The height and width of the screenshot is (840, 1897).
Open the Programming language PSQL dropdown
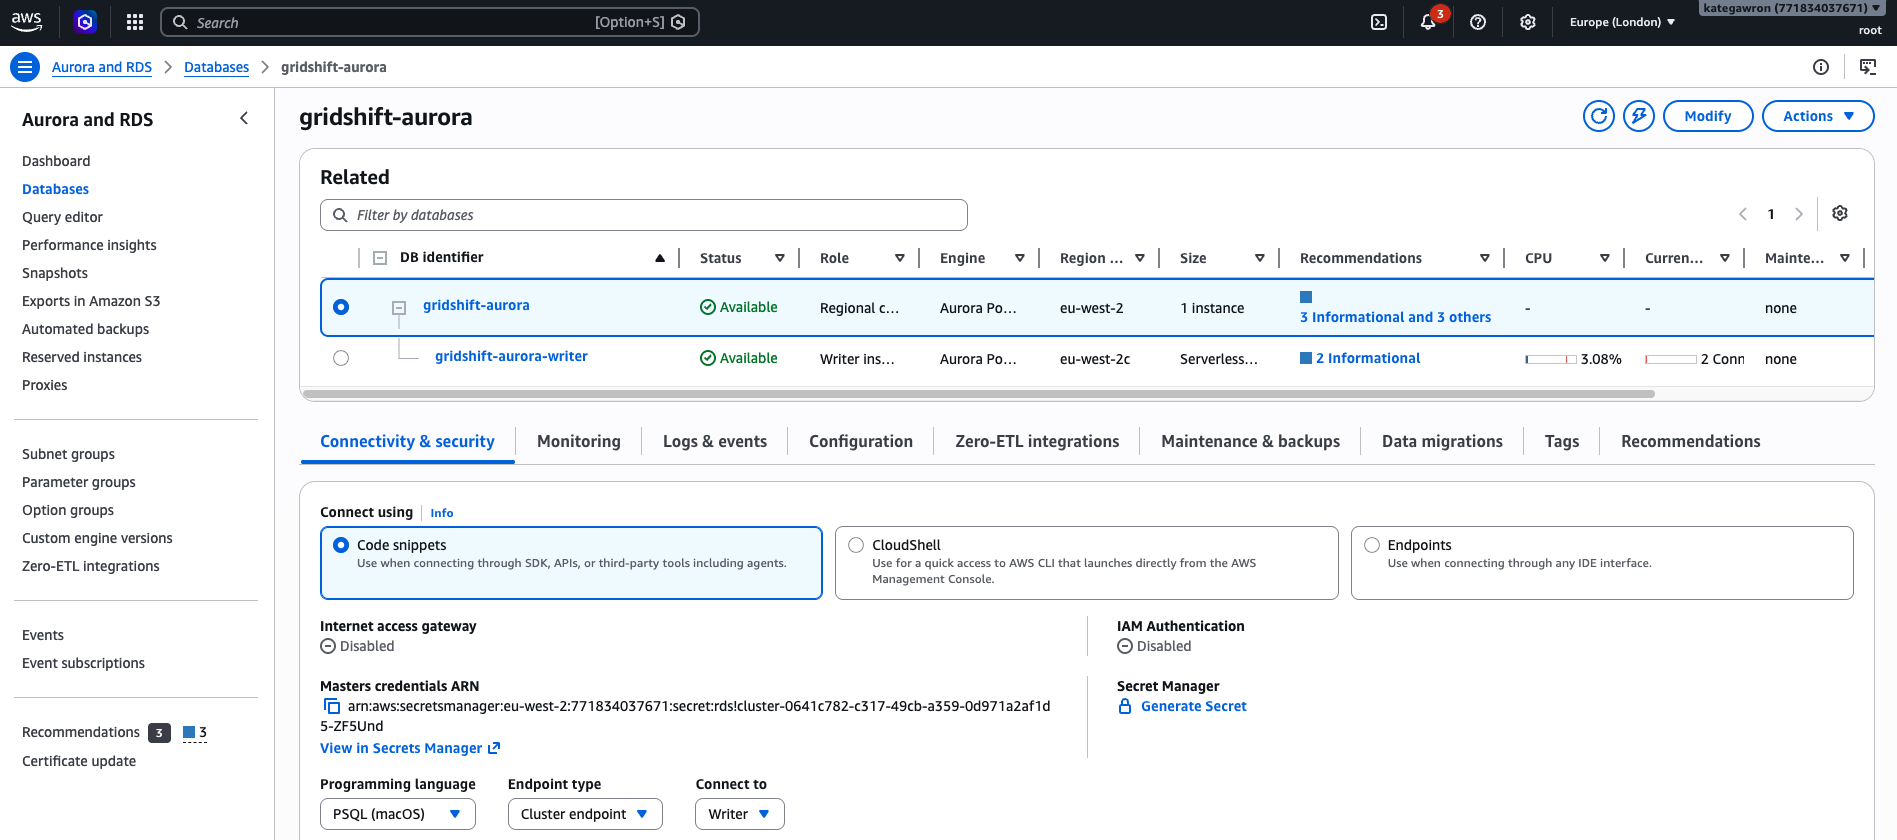tap(398, 814)
